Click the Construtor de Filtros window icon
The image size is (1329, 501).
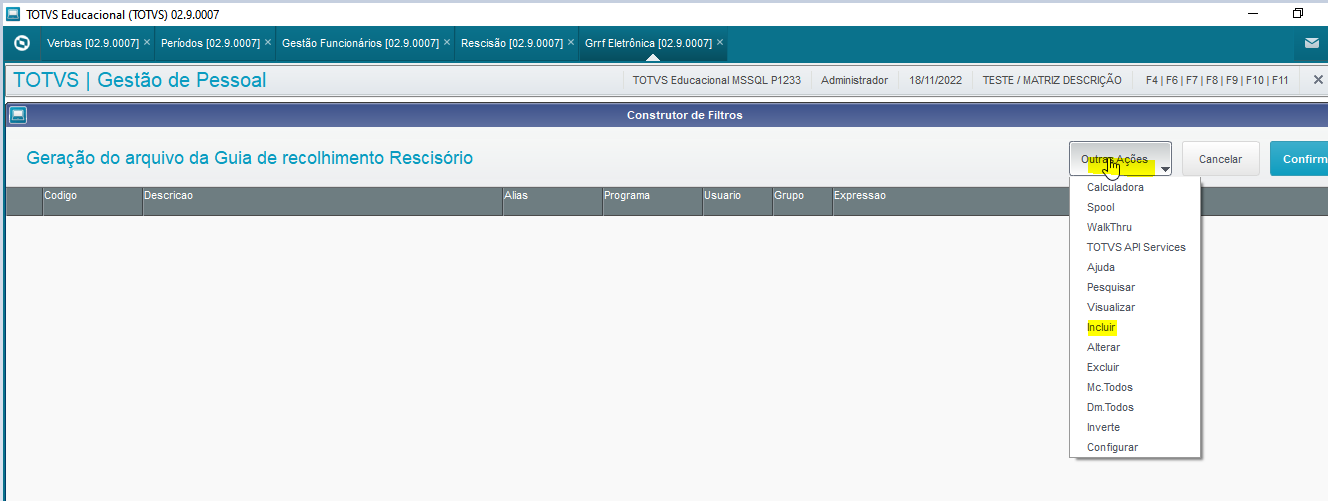pyautogui.click(x=17, y=115)
